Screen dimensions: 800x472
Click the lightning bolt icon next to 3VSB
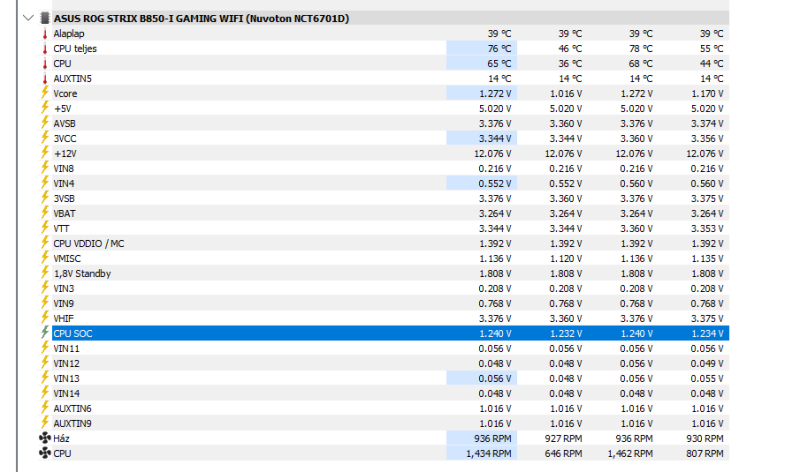coord(45,198)
